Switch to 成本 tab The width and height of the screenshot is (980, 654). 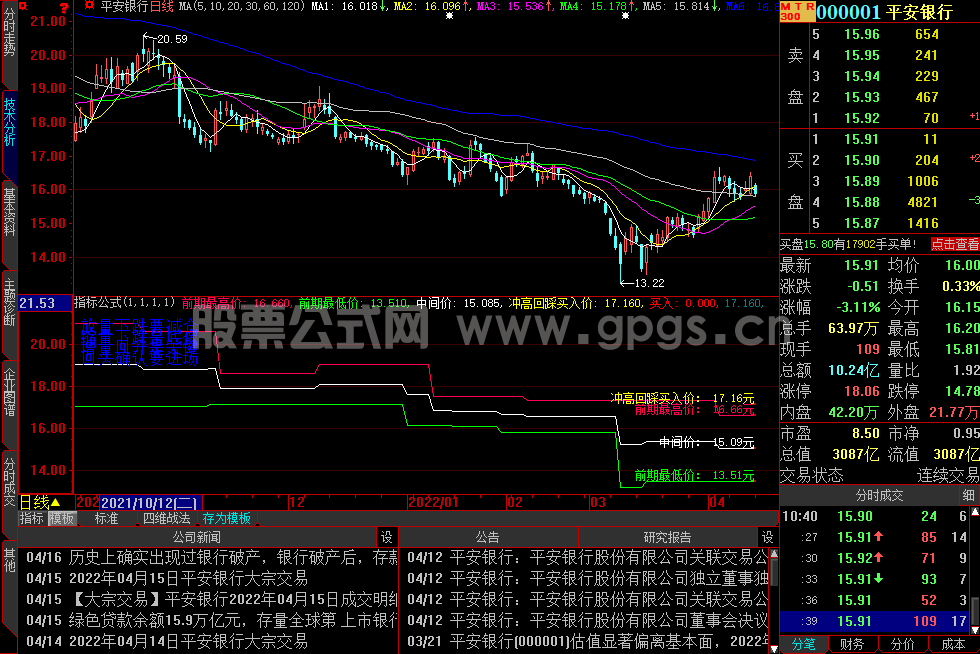click(x=952, y=645)
